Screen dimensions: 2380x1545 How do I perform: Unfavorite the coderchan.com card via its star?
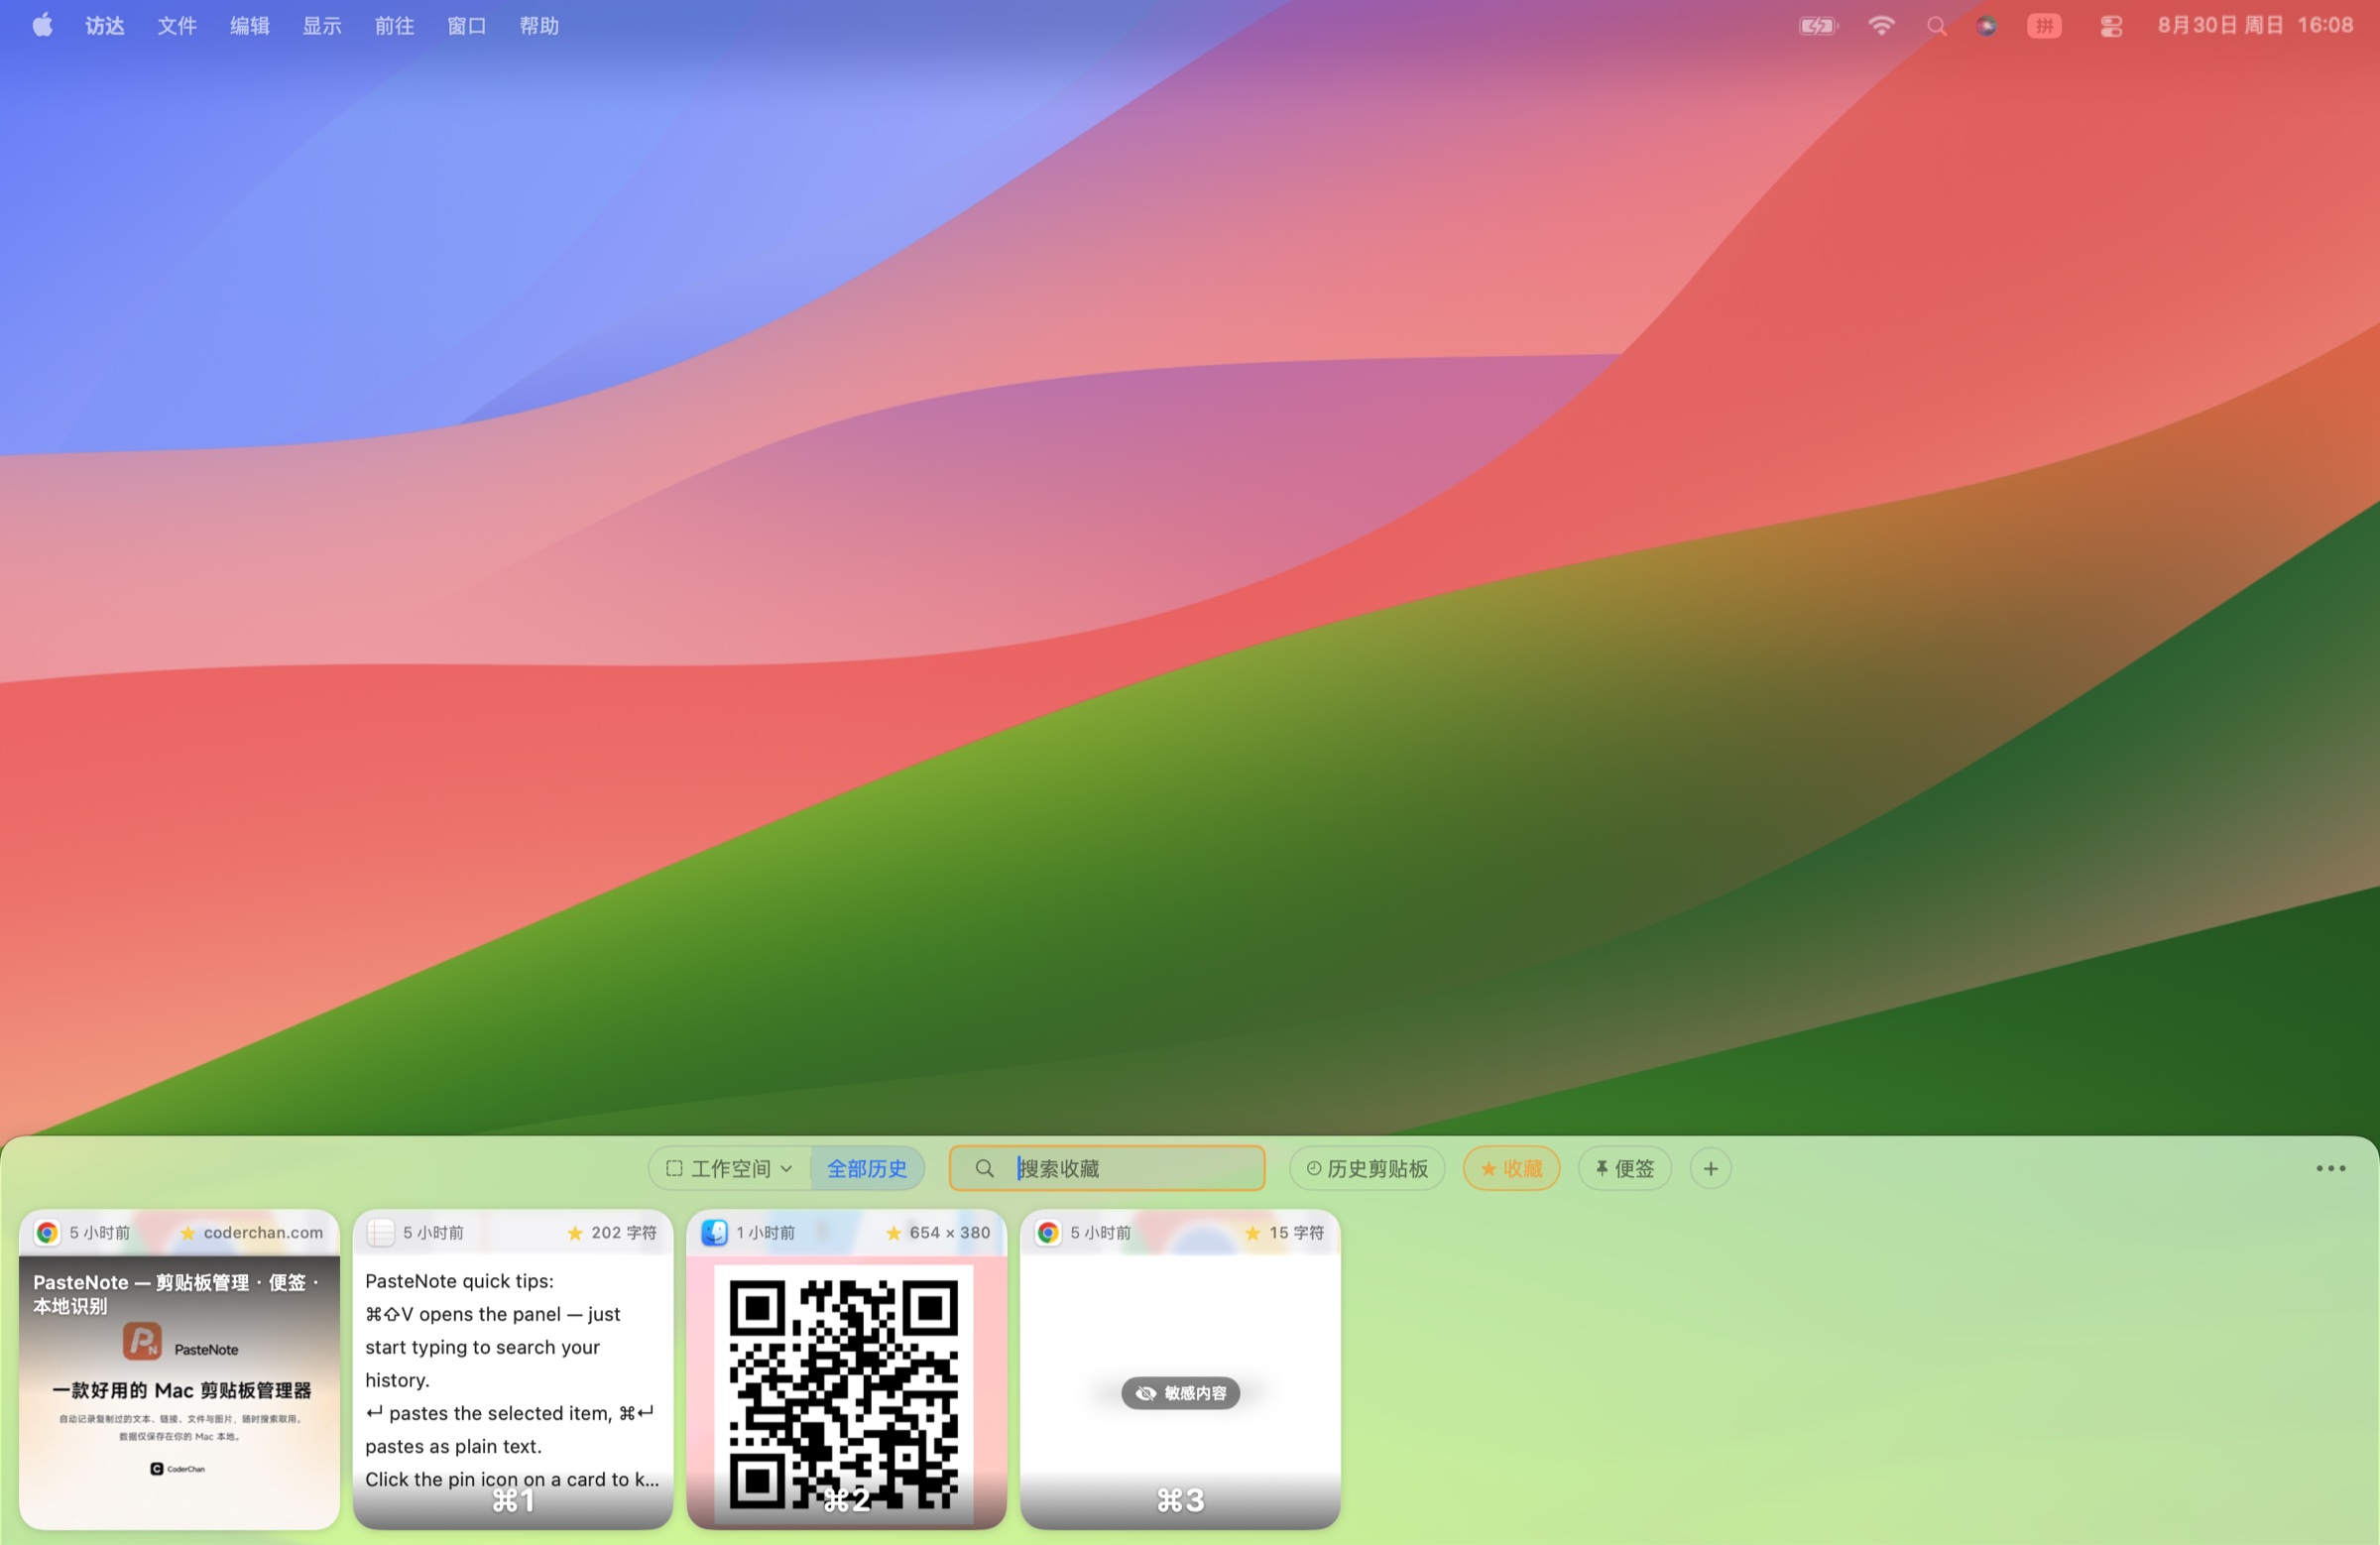coord(187,1233)
